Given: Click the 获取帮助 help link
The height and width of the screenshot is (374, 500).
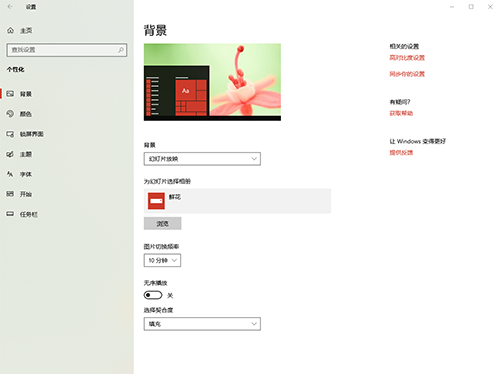Looking at the screenshot, I should (x=401, y=113).
